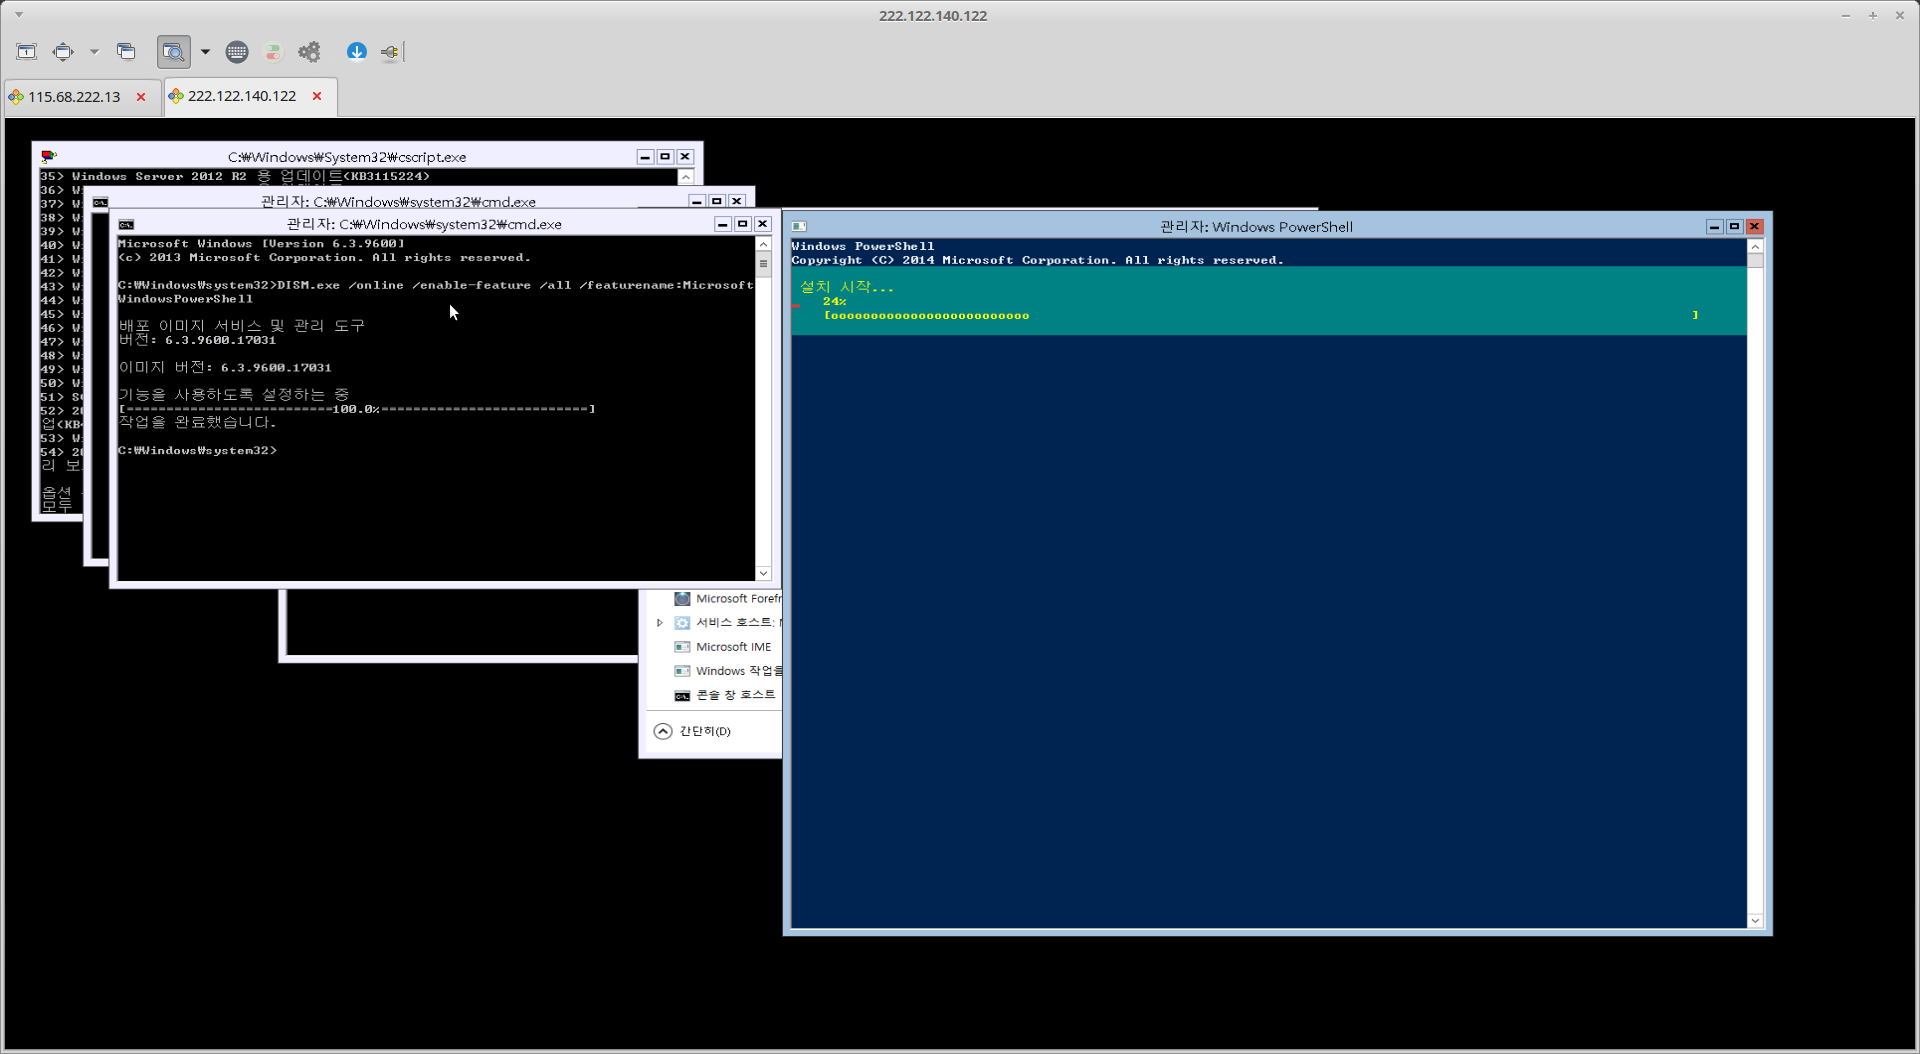Image resolution: width=1920 pixels, height=1054 pixels.
Task: Click scroll up arrow in PowerShell window
Action: coord(1755,247)
